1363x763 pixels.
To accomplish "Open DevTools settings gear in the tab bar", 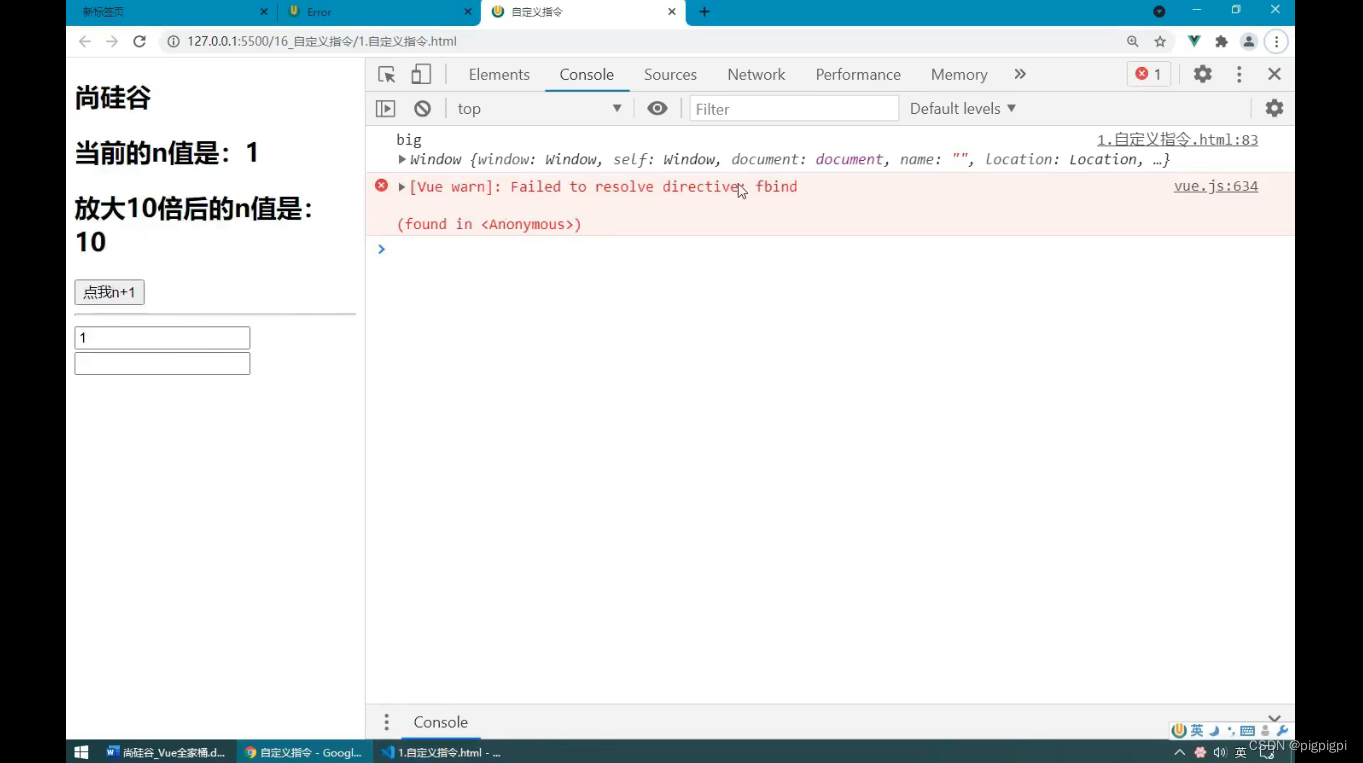I will point(1203,74).
